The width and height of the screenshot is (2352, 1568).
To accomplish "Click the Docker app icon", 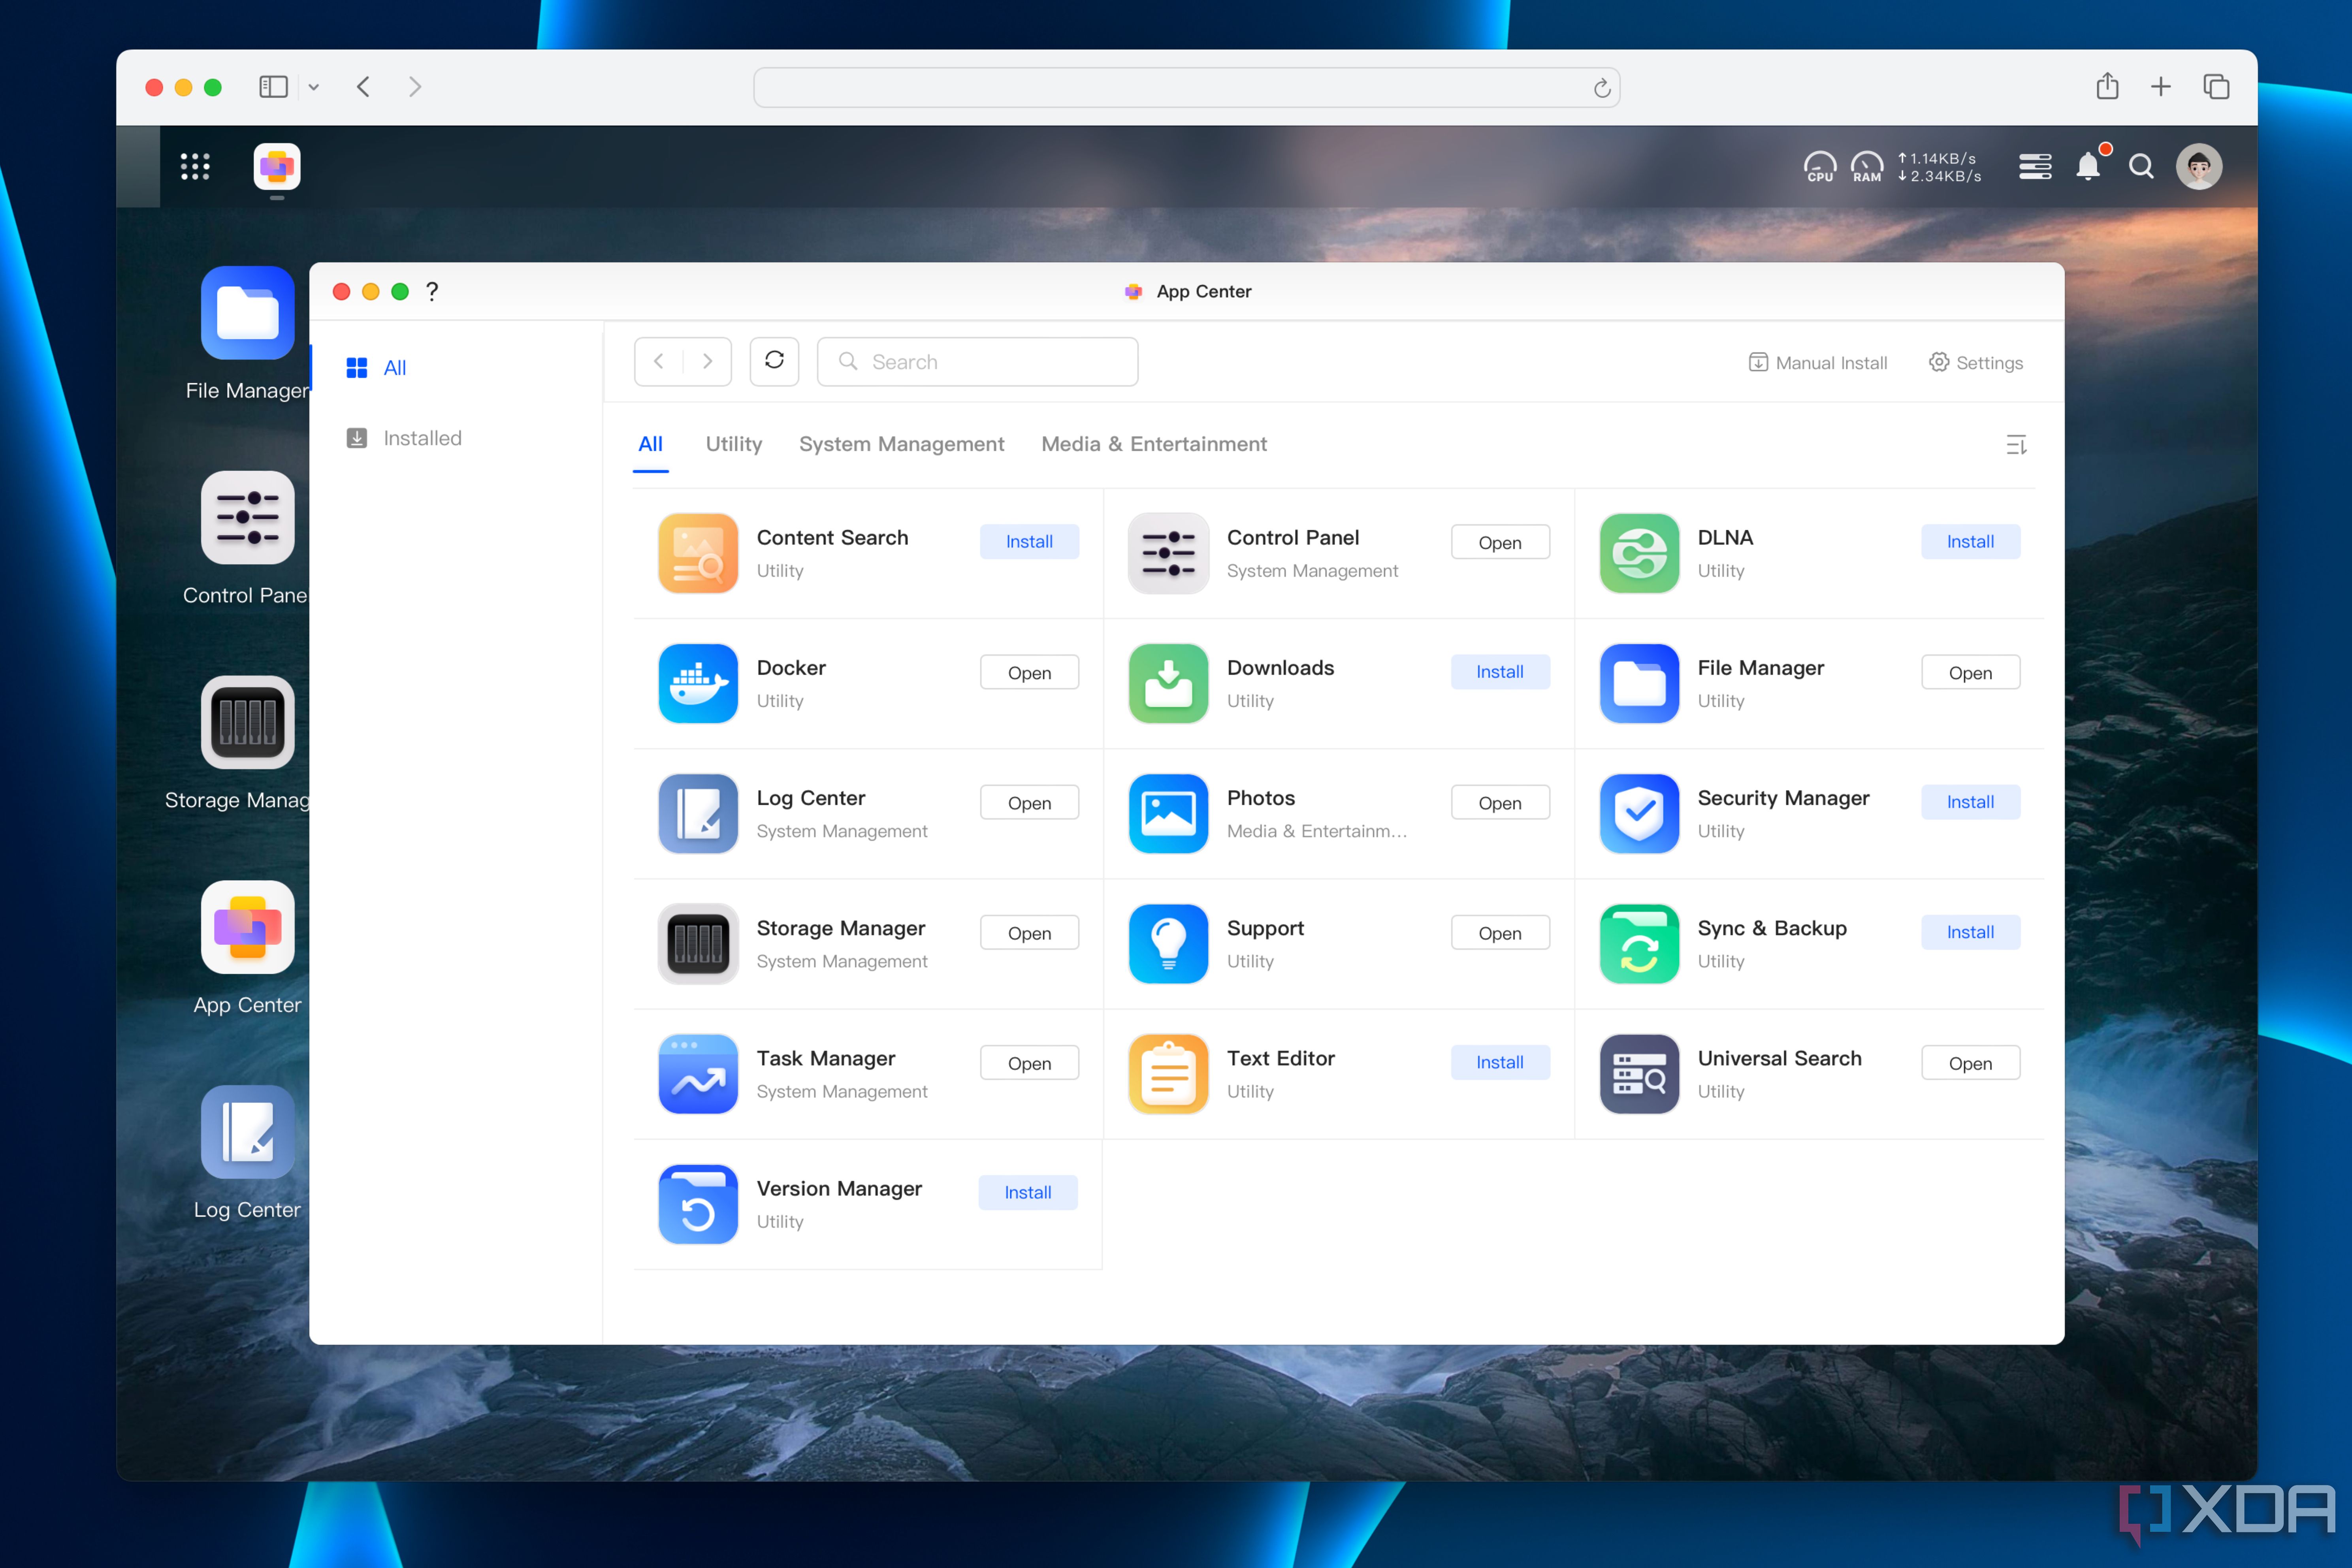I will pos(698,684).
